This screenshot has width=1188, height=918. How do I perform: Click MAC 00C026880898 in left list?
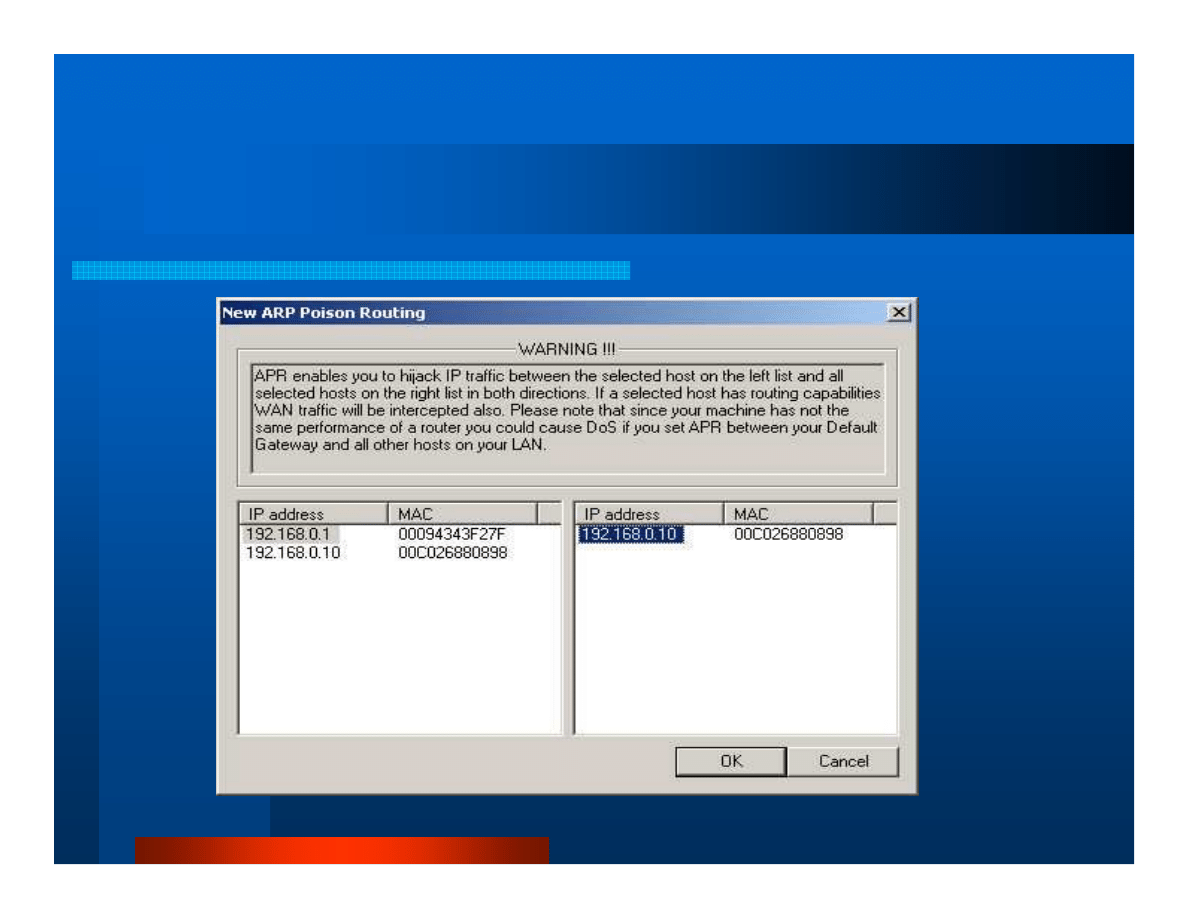(452, 552)
